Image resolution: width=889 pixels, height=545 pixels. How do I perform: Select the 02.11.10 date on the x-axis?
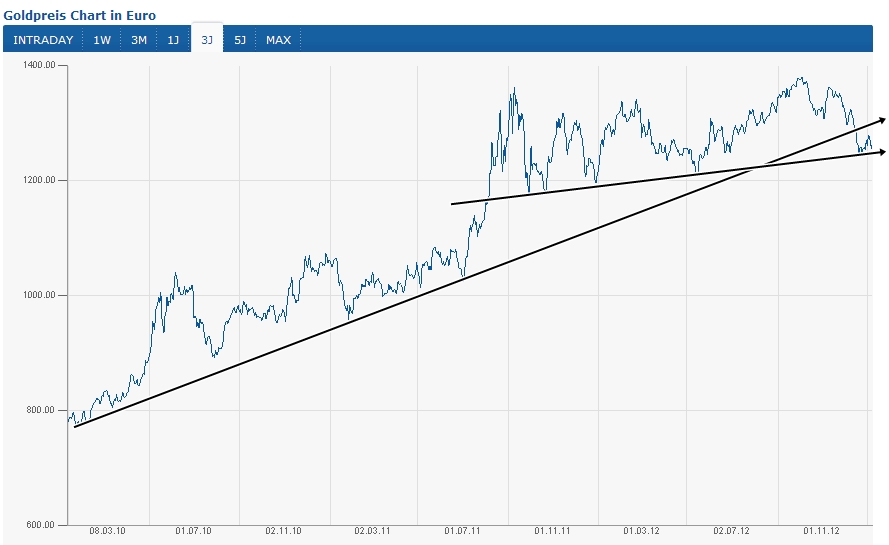tap(283, 535)
